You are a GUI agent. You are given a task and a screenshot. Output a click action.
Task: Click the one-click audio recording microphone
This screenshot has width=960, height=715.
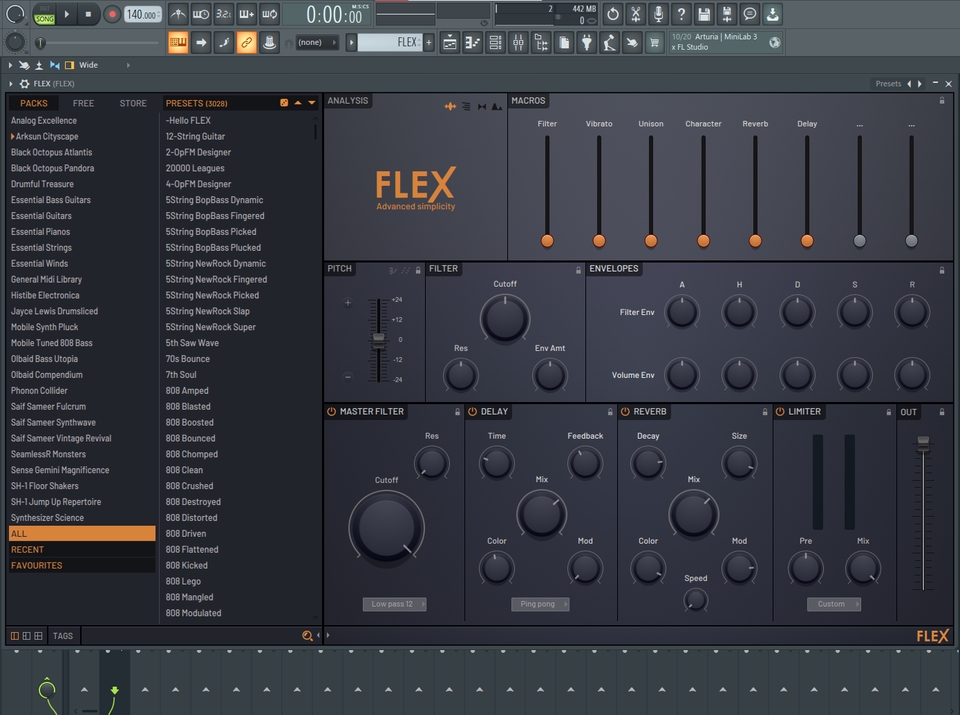click(x=658, y=13)
